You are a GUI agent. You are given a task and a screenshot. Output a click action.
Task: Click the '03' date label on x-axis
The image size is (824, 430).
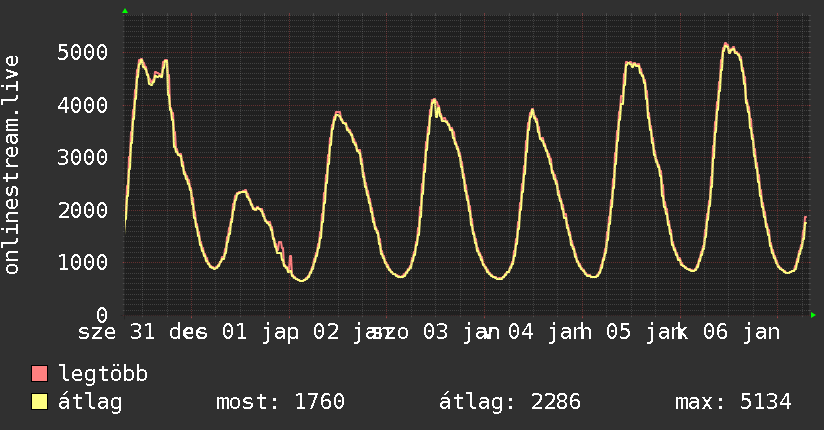[436, 332]
